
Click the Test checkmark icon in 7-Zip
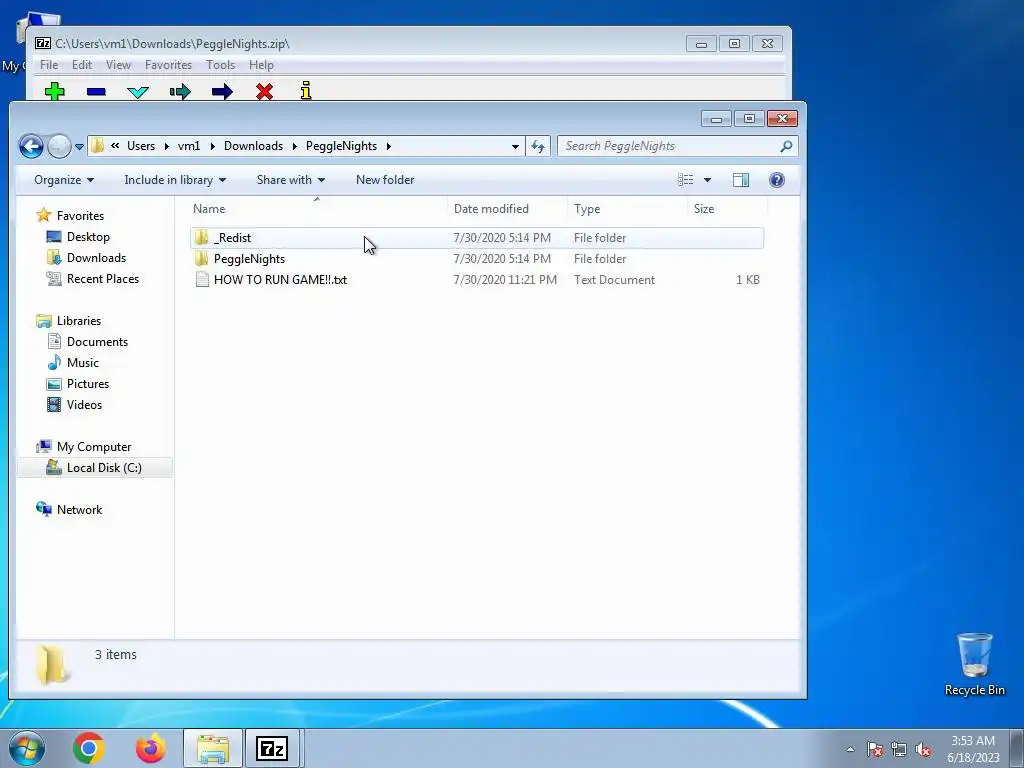click(x=138, y=91)
